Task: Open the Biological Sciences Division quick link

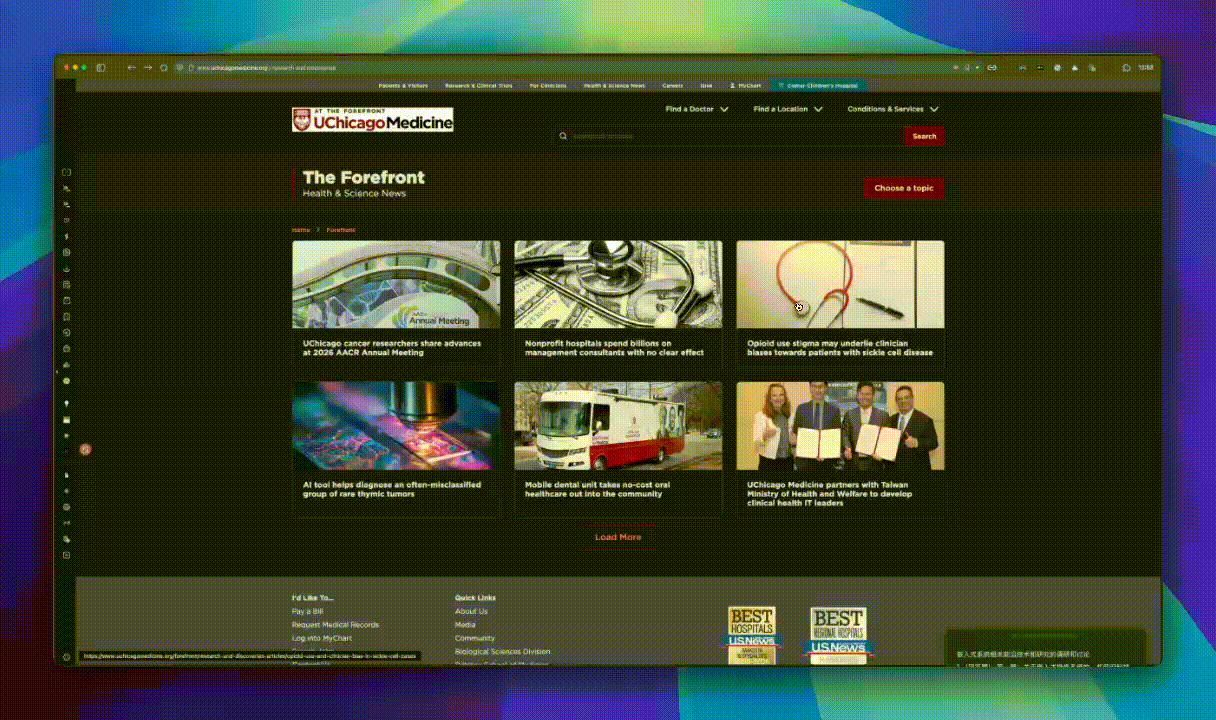Action: click(502, 651)
